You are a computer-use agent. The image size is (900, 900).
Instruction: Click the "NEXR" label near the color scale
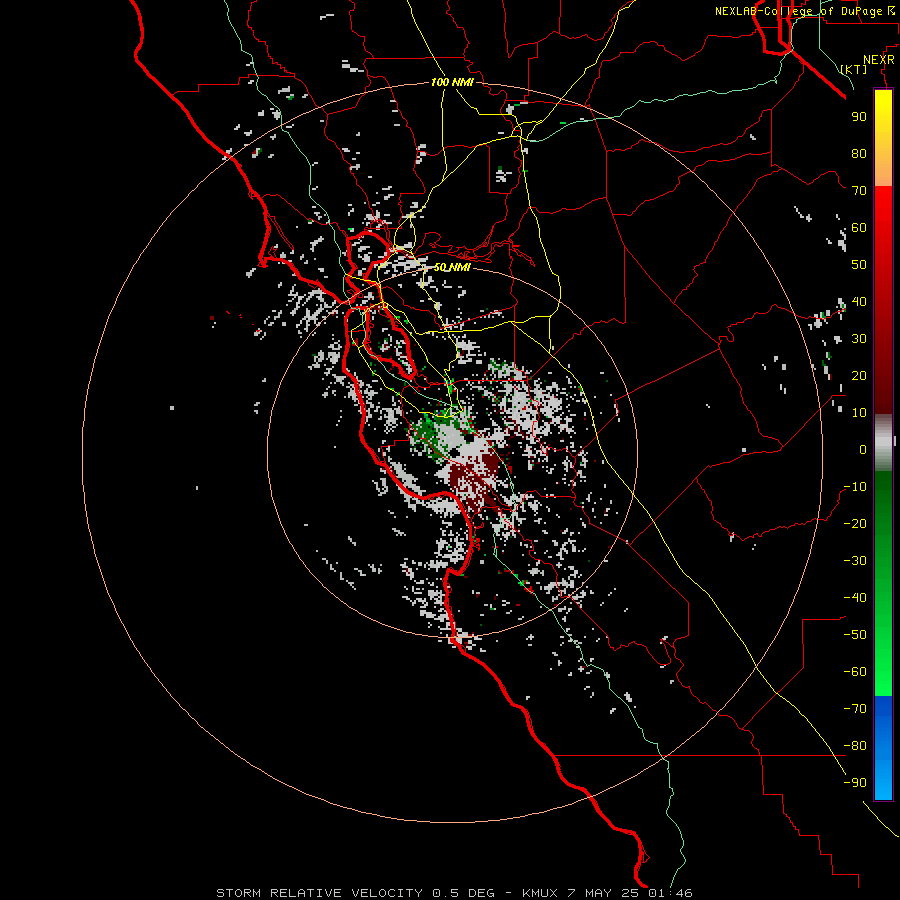coord(879,60)
